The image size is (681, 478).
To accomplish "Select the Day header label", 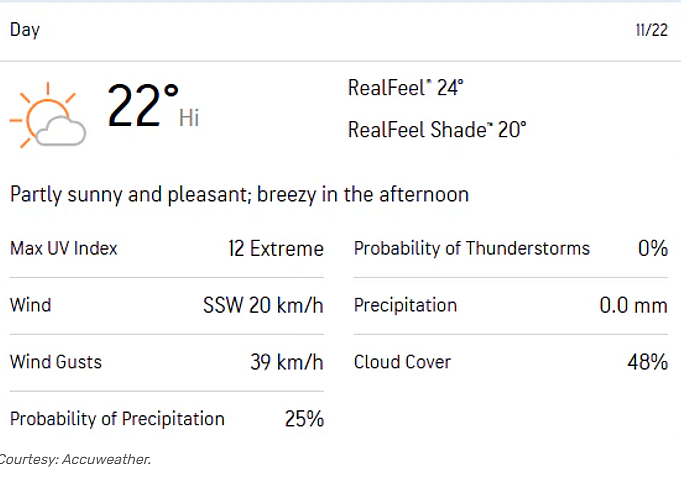I will 25,30.
